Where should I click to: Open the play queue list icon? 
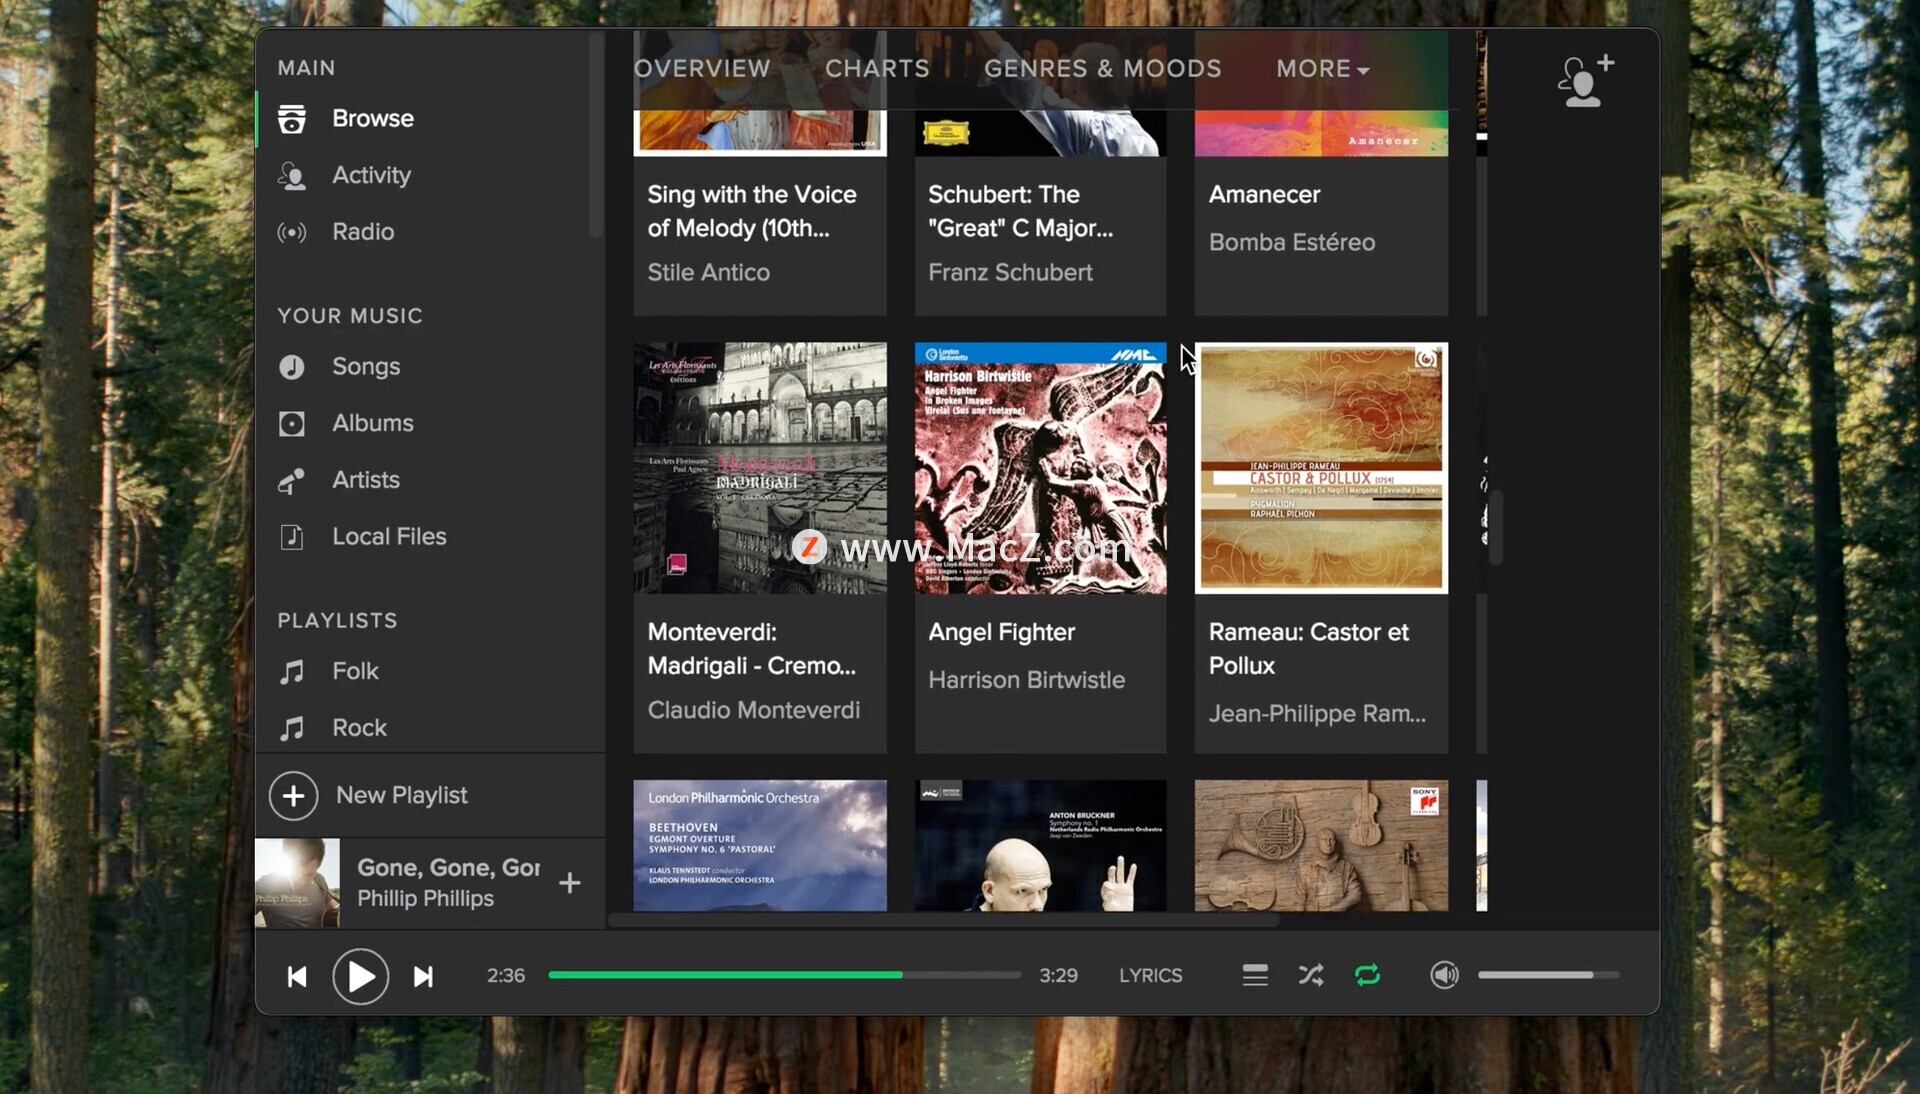pos(1255,975)
